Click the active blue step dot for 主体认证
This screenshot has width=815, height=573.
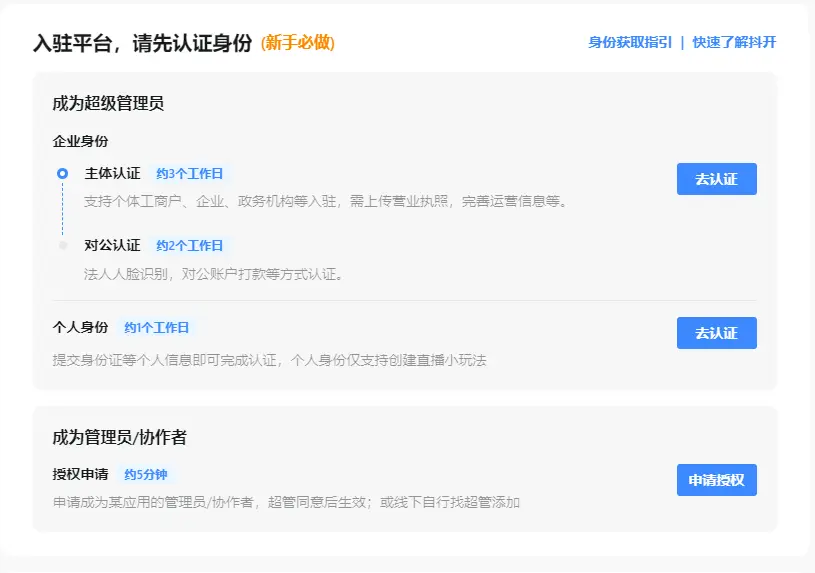63,174
